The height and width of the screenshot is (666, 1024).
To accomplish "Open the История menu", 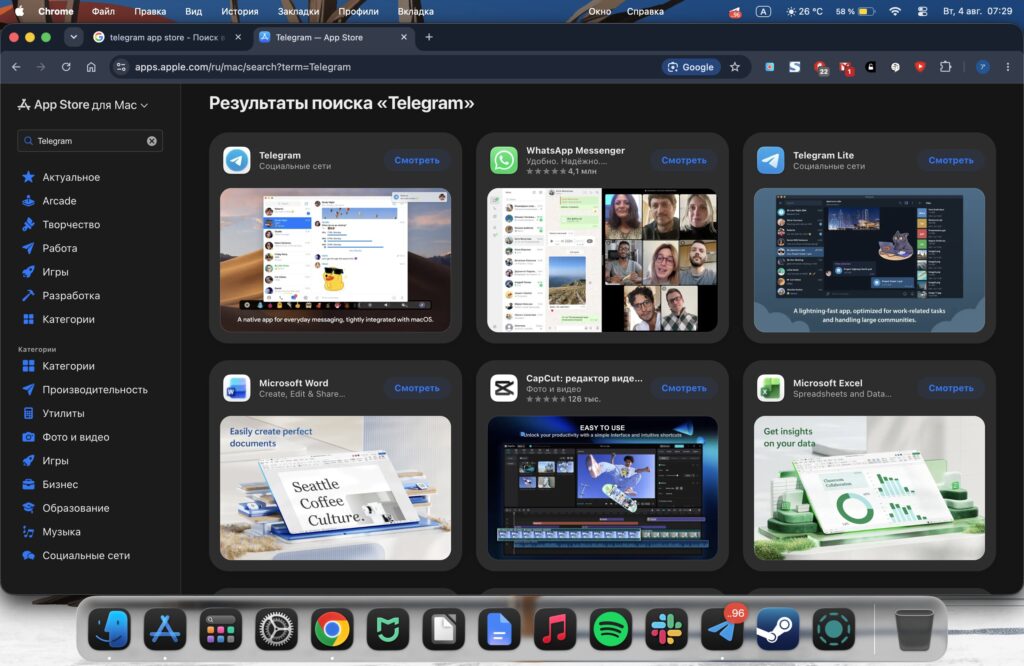I will click(x=239, y=11).
